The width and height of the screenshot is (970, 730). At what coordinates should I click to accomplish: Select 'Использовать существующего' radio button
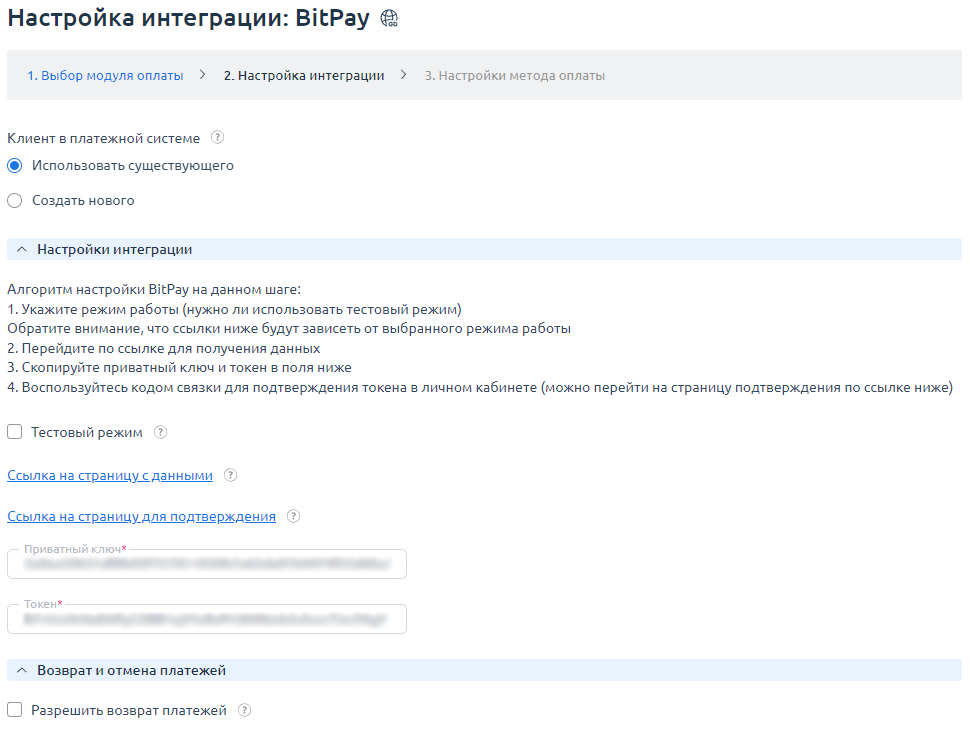tap(14, 165)
